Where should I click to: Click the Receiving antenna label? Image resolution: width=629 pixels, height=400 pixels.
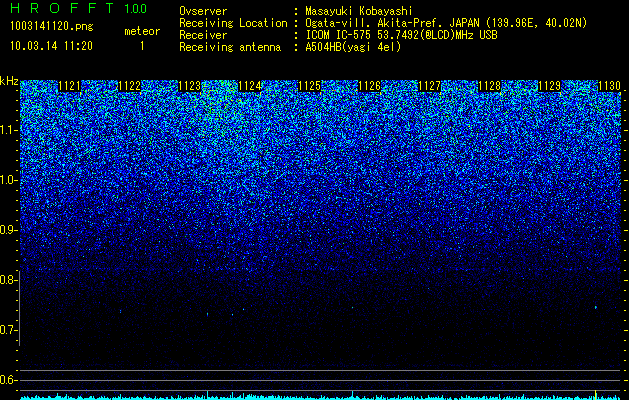coord(230,47)
